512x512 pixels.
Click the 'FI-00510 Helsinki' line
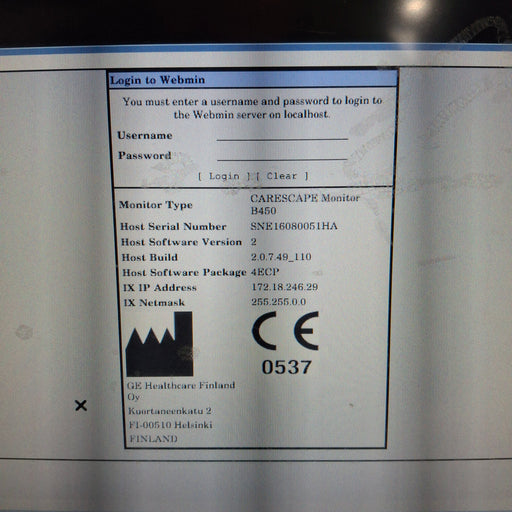point(171,425)
